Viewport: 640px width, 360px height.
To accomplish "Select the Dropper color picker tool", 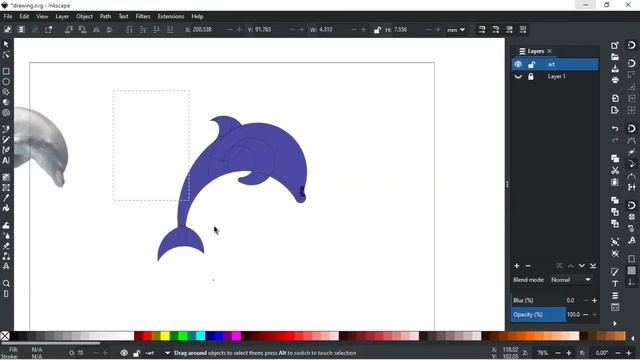I will [x=6, y=198].
